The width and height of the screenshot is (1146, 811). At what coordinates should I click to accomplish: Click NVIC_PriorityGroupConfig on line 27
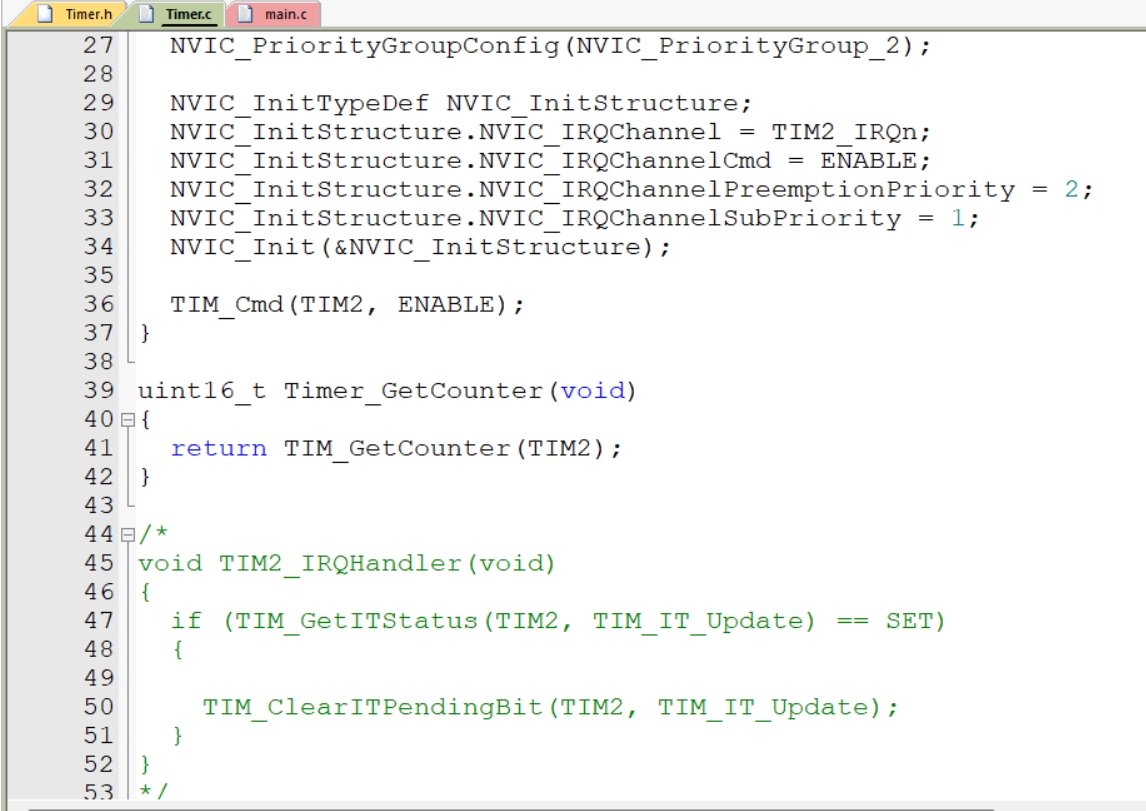365,46
